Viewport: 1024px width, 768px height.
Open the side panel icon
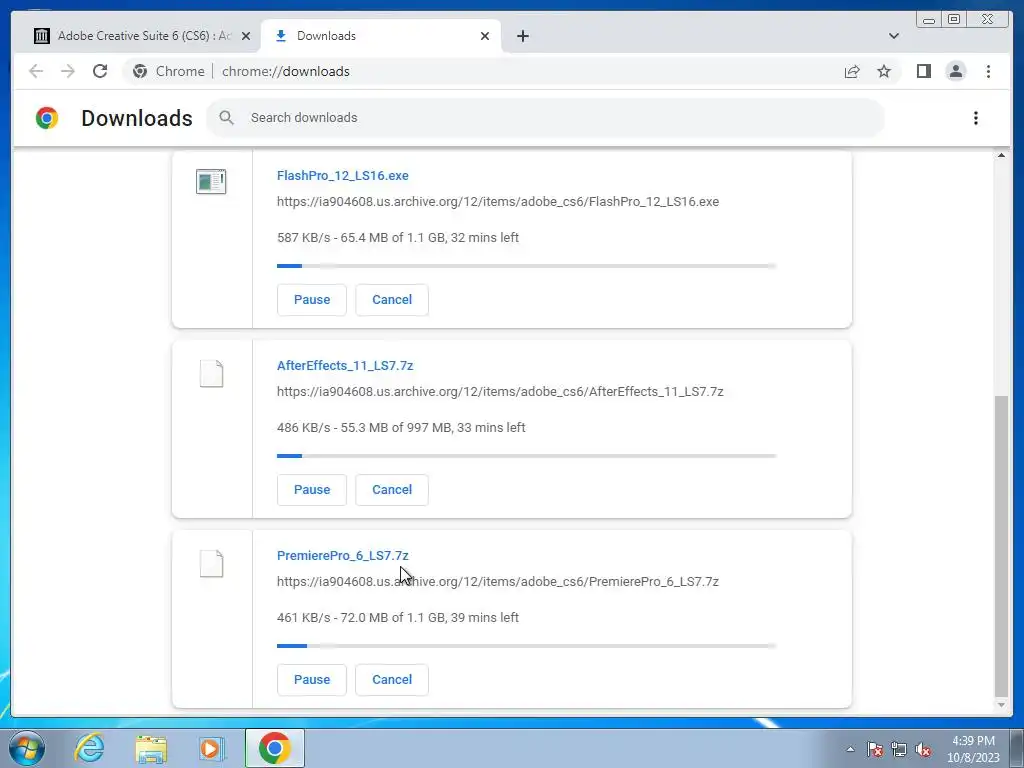923,71
